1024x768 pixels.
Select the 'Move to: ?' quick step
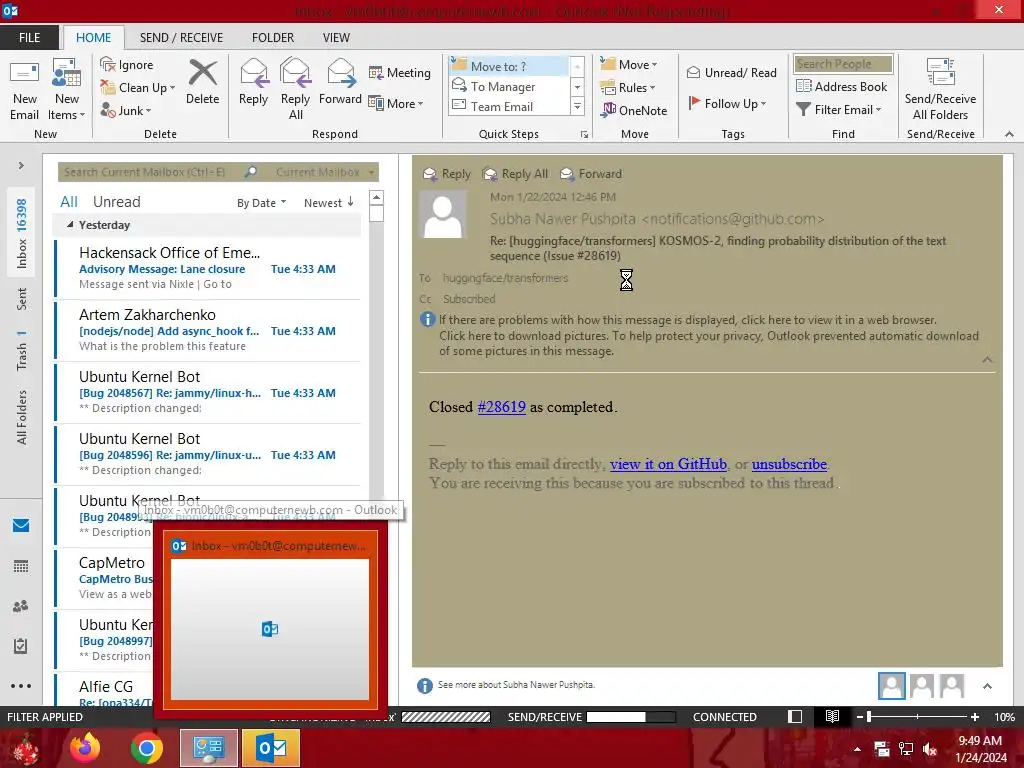509,66
